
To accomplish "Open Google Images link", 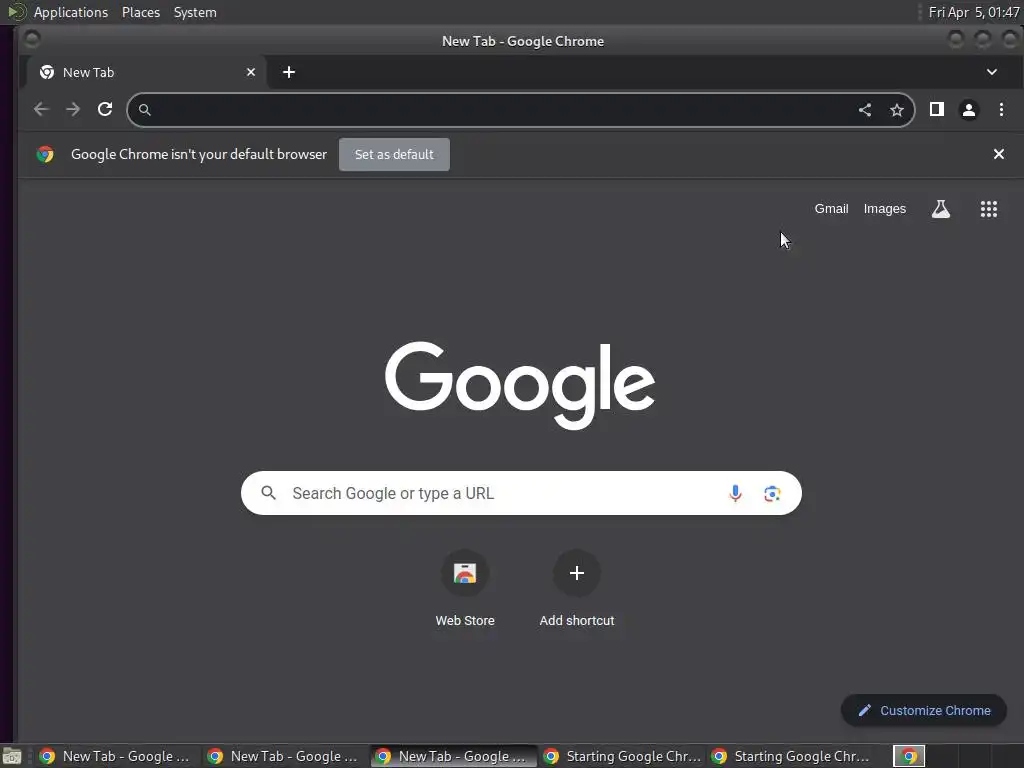I will pos(884,209).
